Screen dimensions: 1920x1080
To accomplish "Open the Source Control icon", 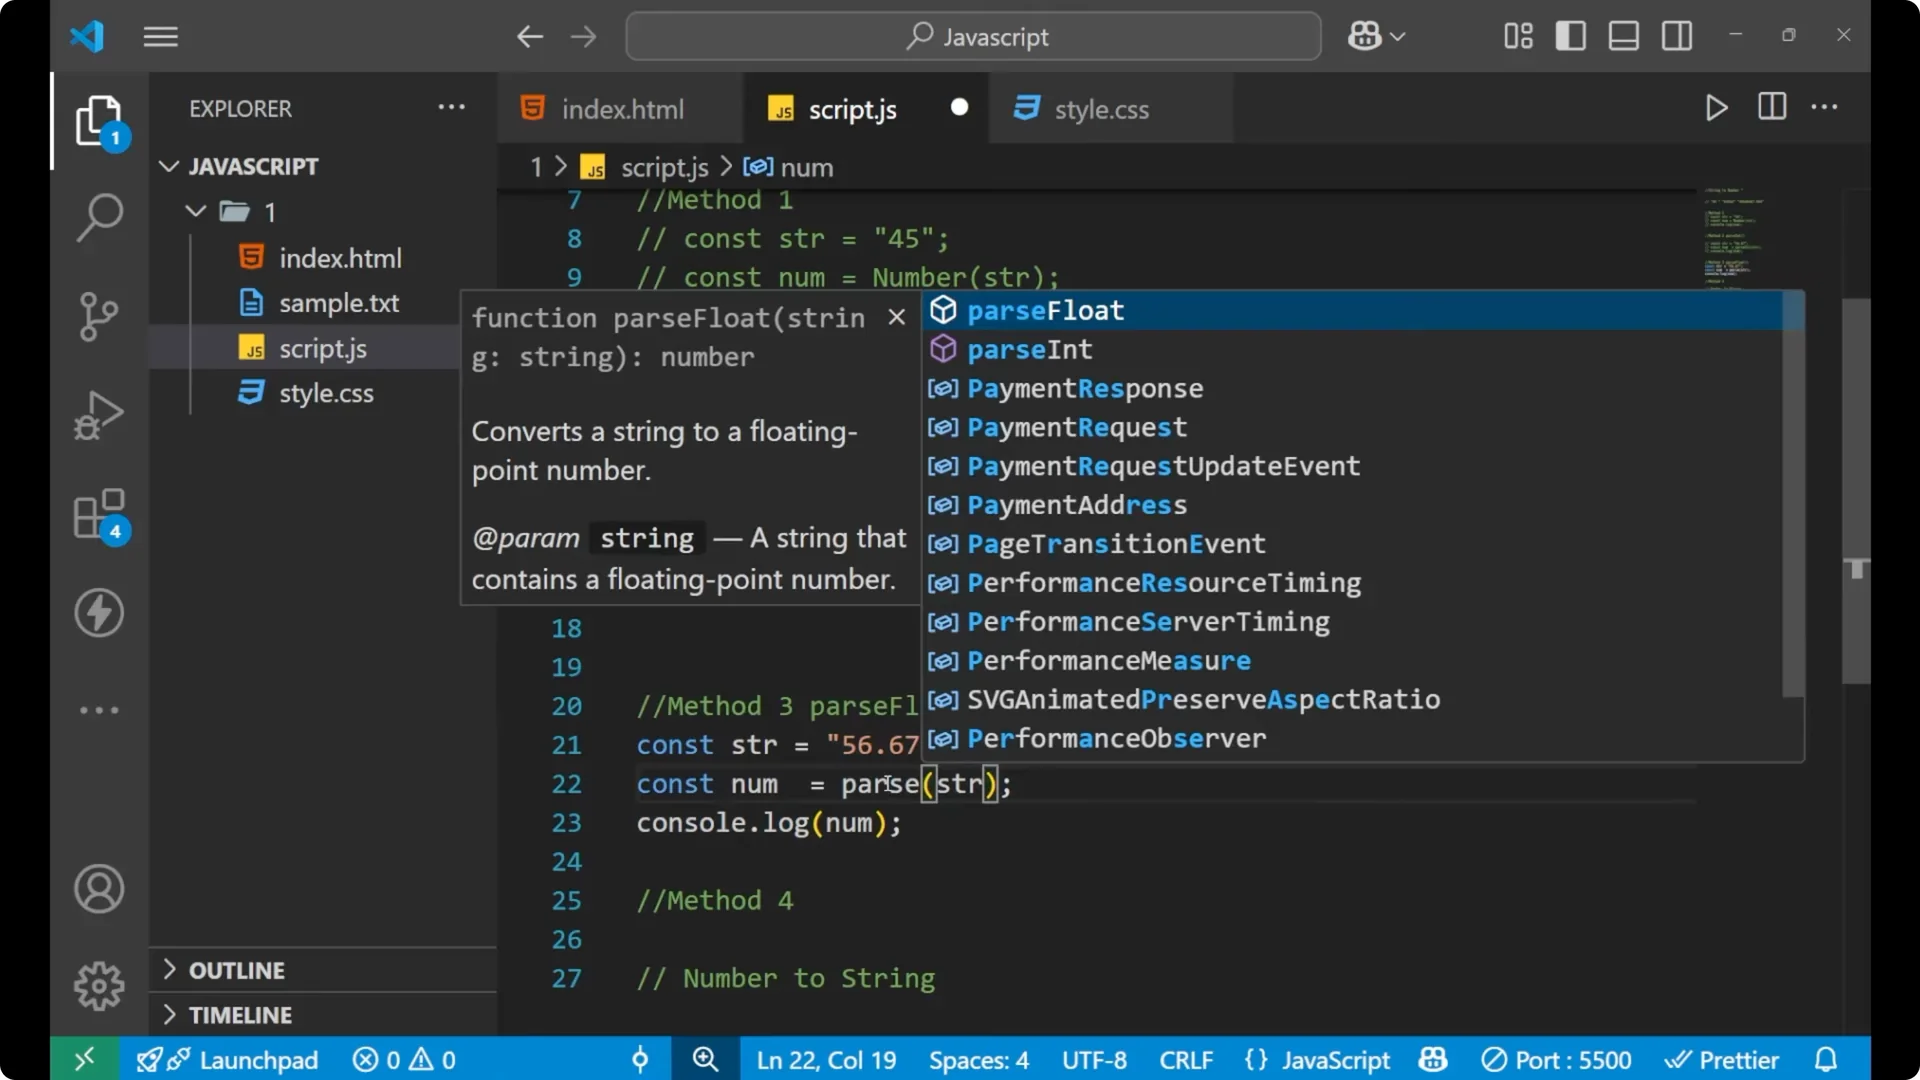I will (x=99, y=316).
